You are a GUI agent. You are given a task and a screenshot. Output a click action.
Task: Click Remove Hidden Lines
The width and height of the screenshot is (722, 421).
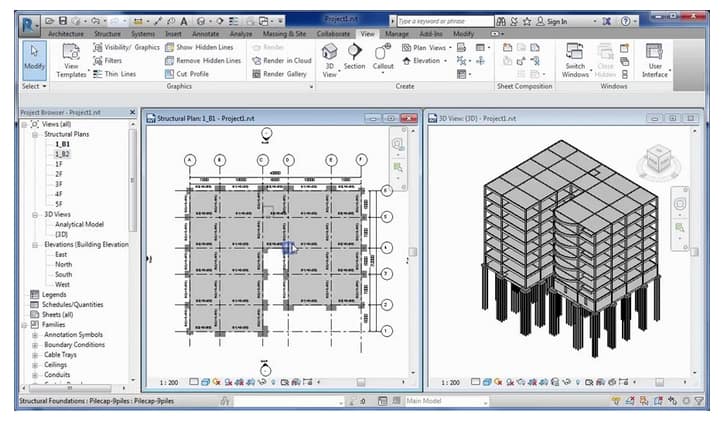click(x=203, y=61)
